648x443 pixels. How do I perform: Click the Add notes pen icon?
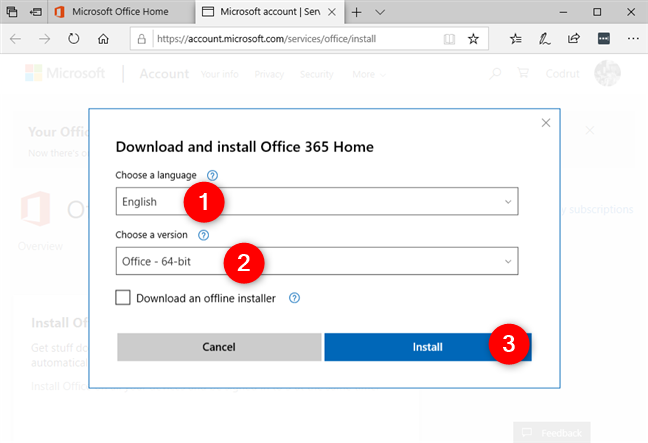click(x=544, y=39)
